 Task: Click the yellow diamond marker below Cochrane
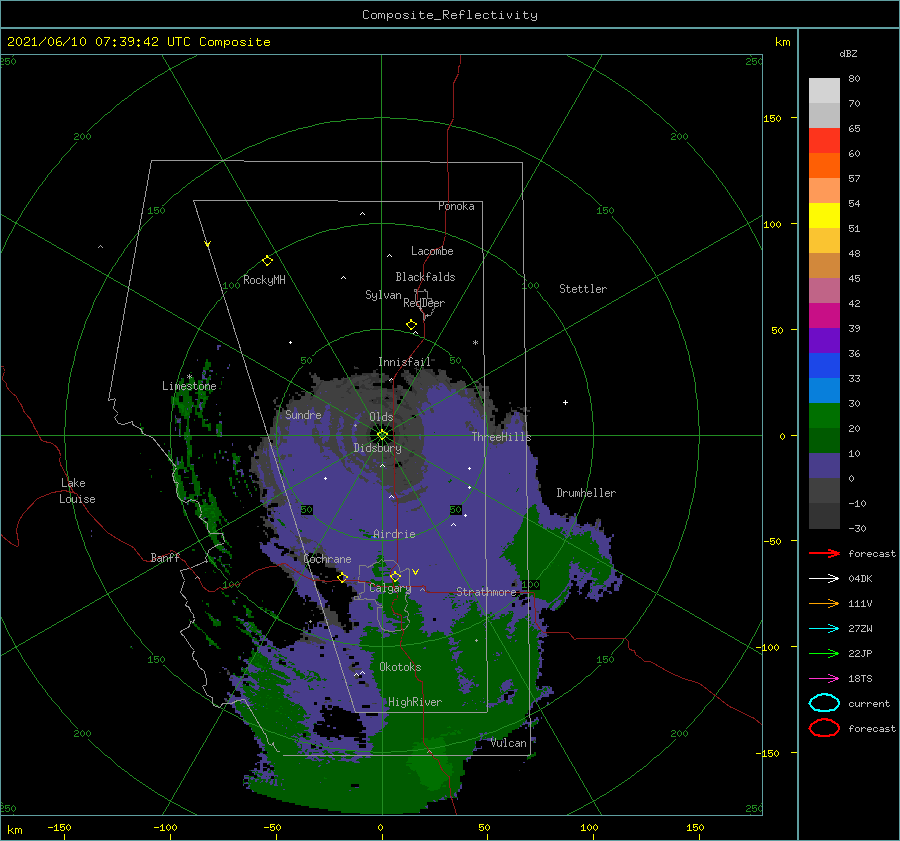(342, 578)
